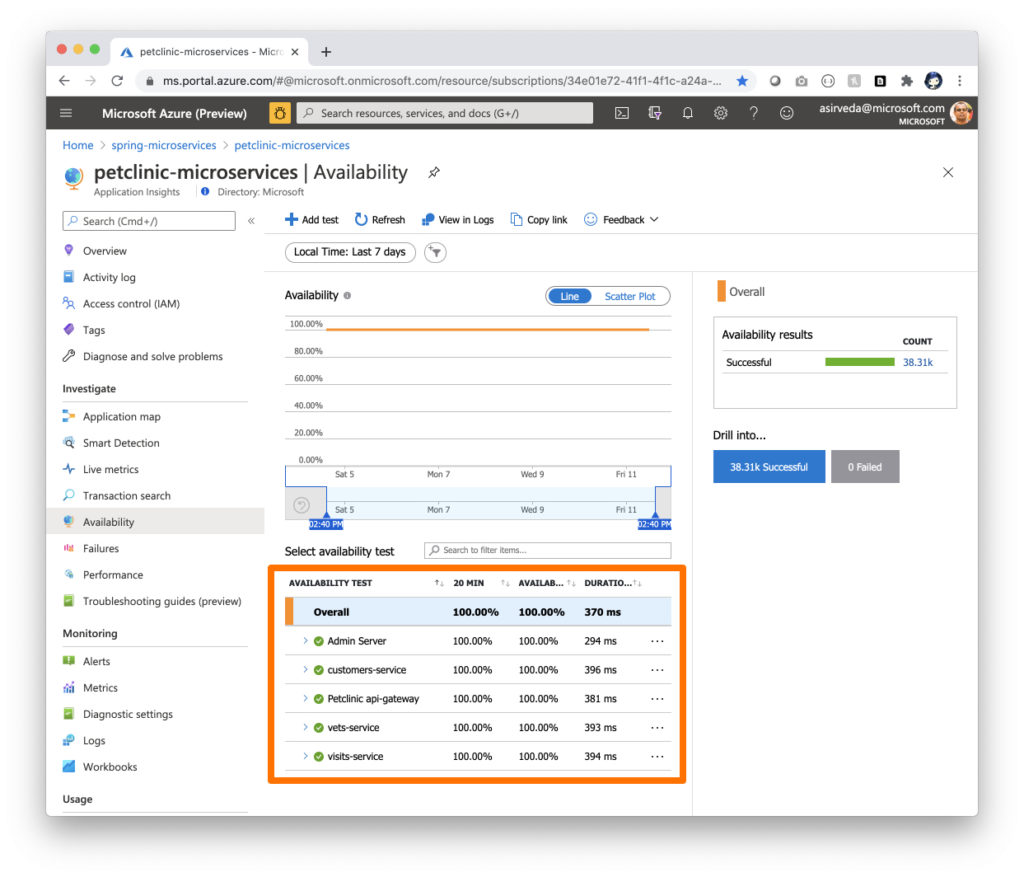Image resolution: width=1024 pixels, height=877 pixels.
Task: Expand the Admin Server test details
Action: tap(308, 640)
